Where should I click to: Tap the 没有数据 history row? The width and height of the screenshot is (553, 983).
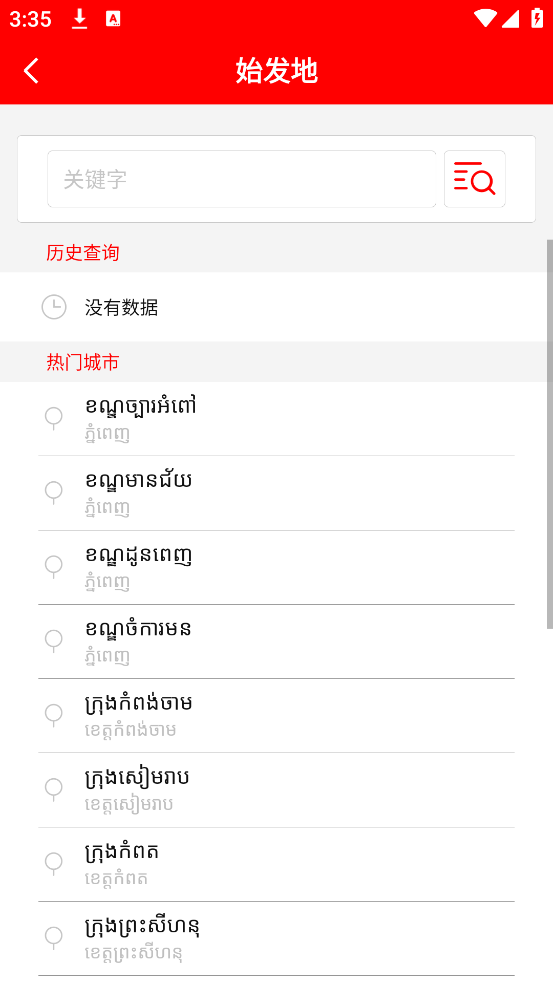[x=276, y=307]
